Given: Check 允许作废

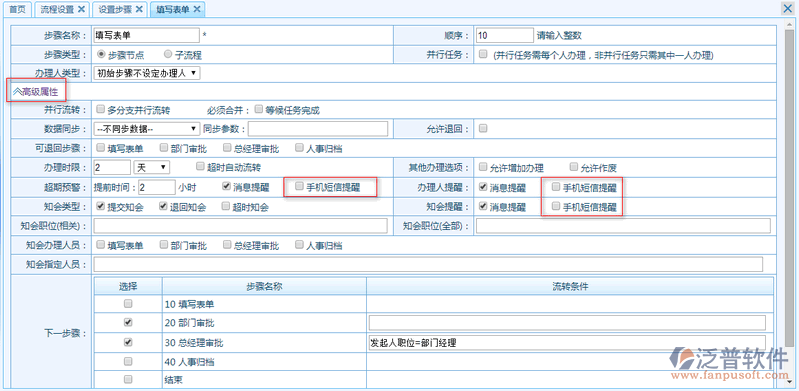Looking at the screenshot, I should pos(574,167).
